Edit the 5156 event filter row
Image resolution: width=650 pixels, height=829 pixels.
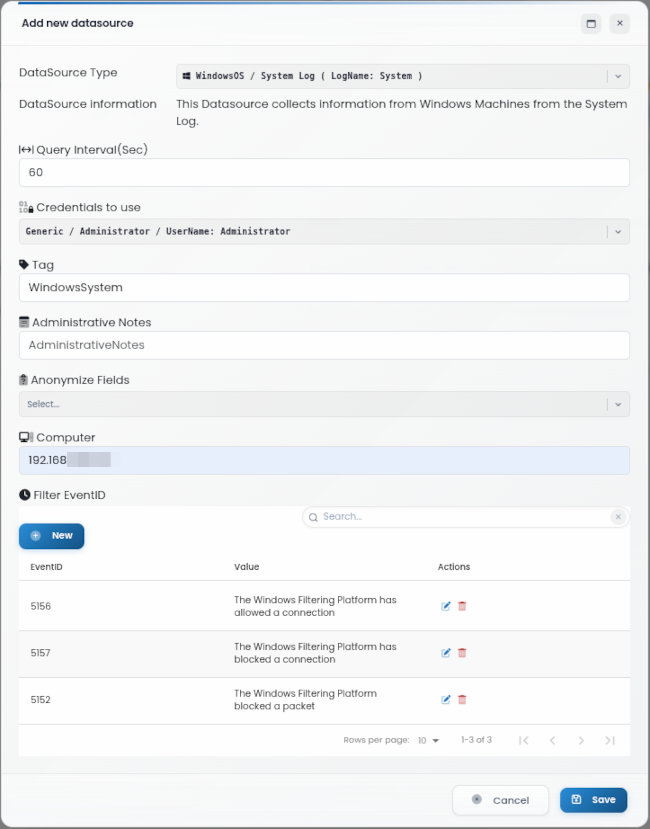445,606
